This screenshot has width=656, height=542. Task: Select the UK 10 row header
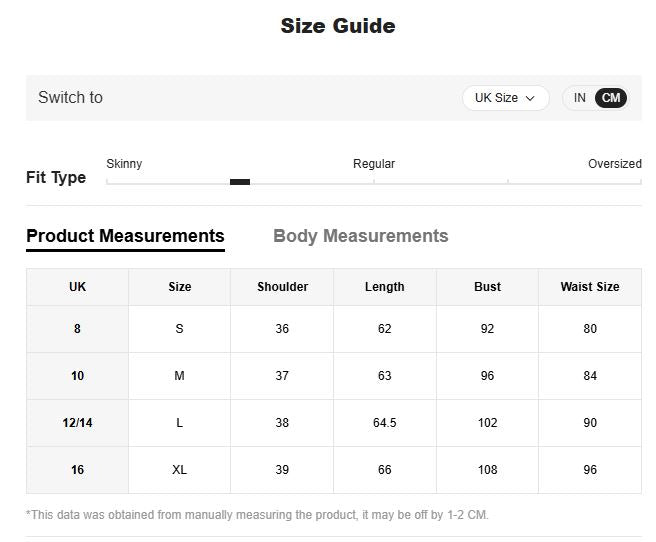coord(77,376)
